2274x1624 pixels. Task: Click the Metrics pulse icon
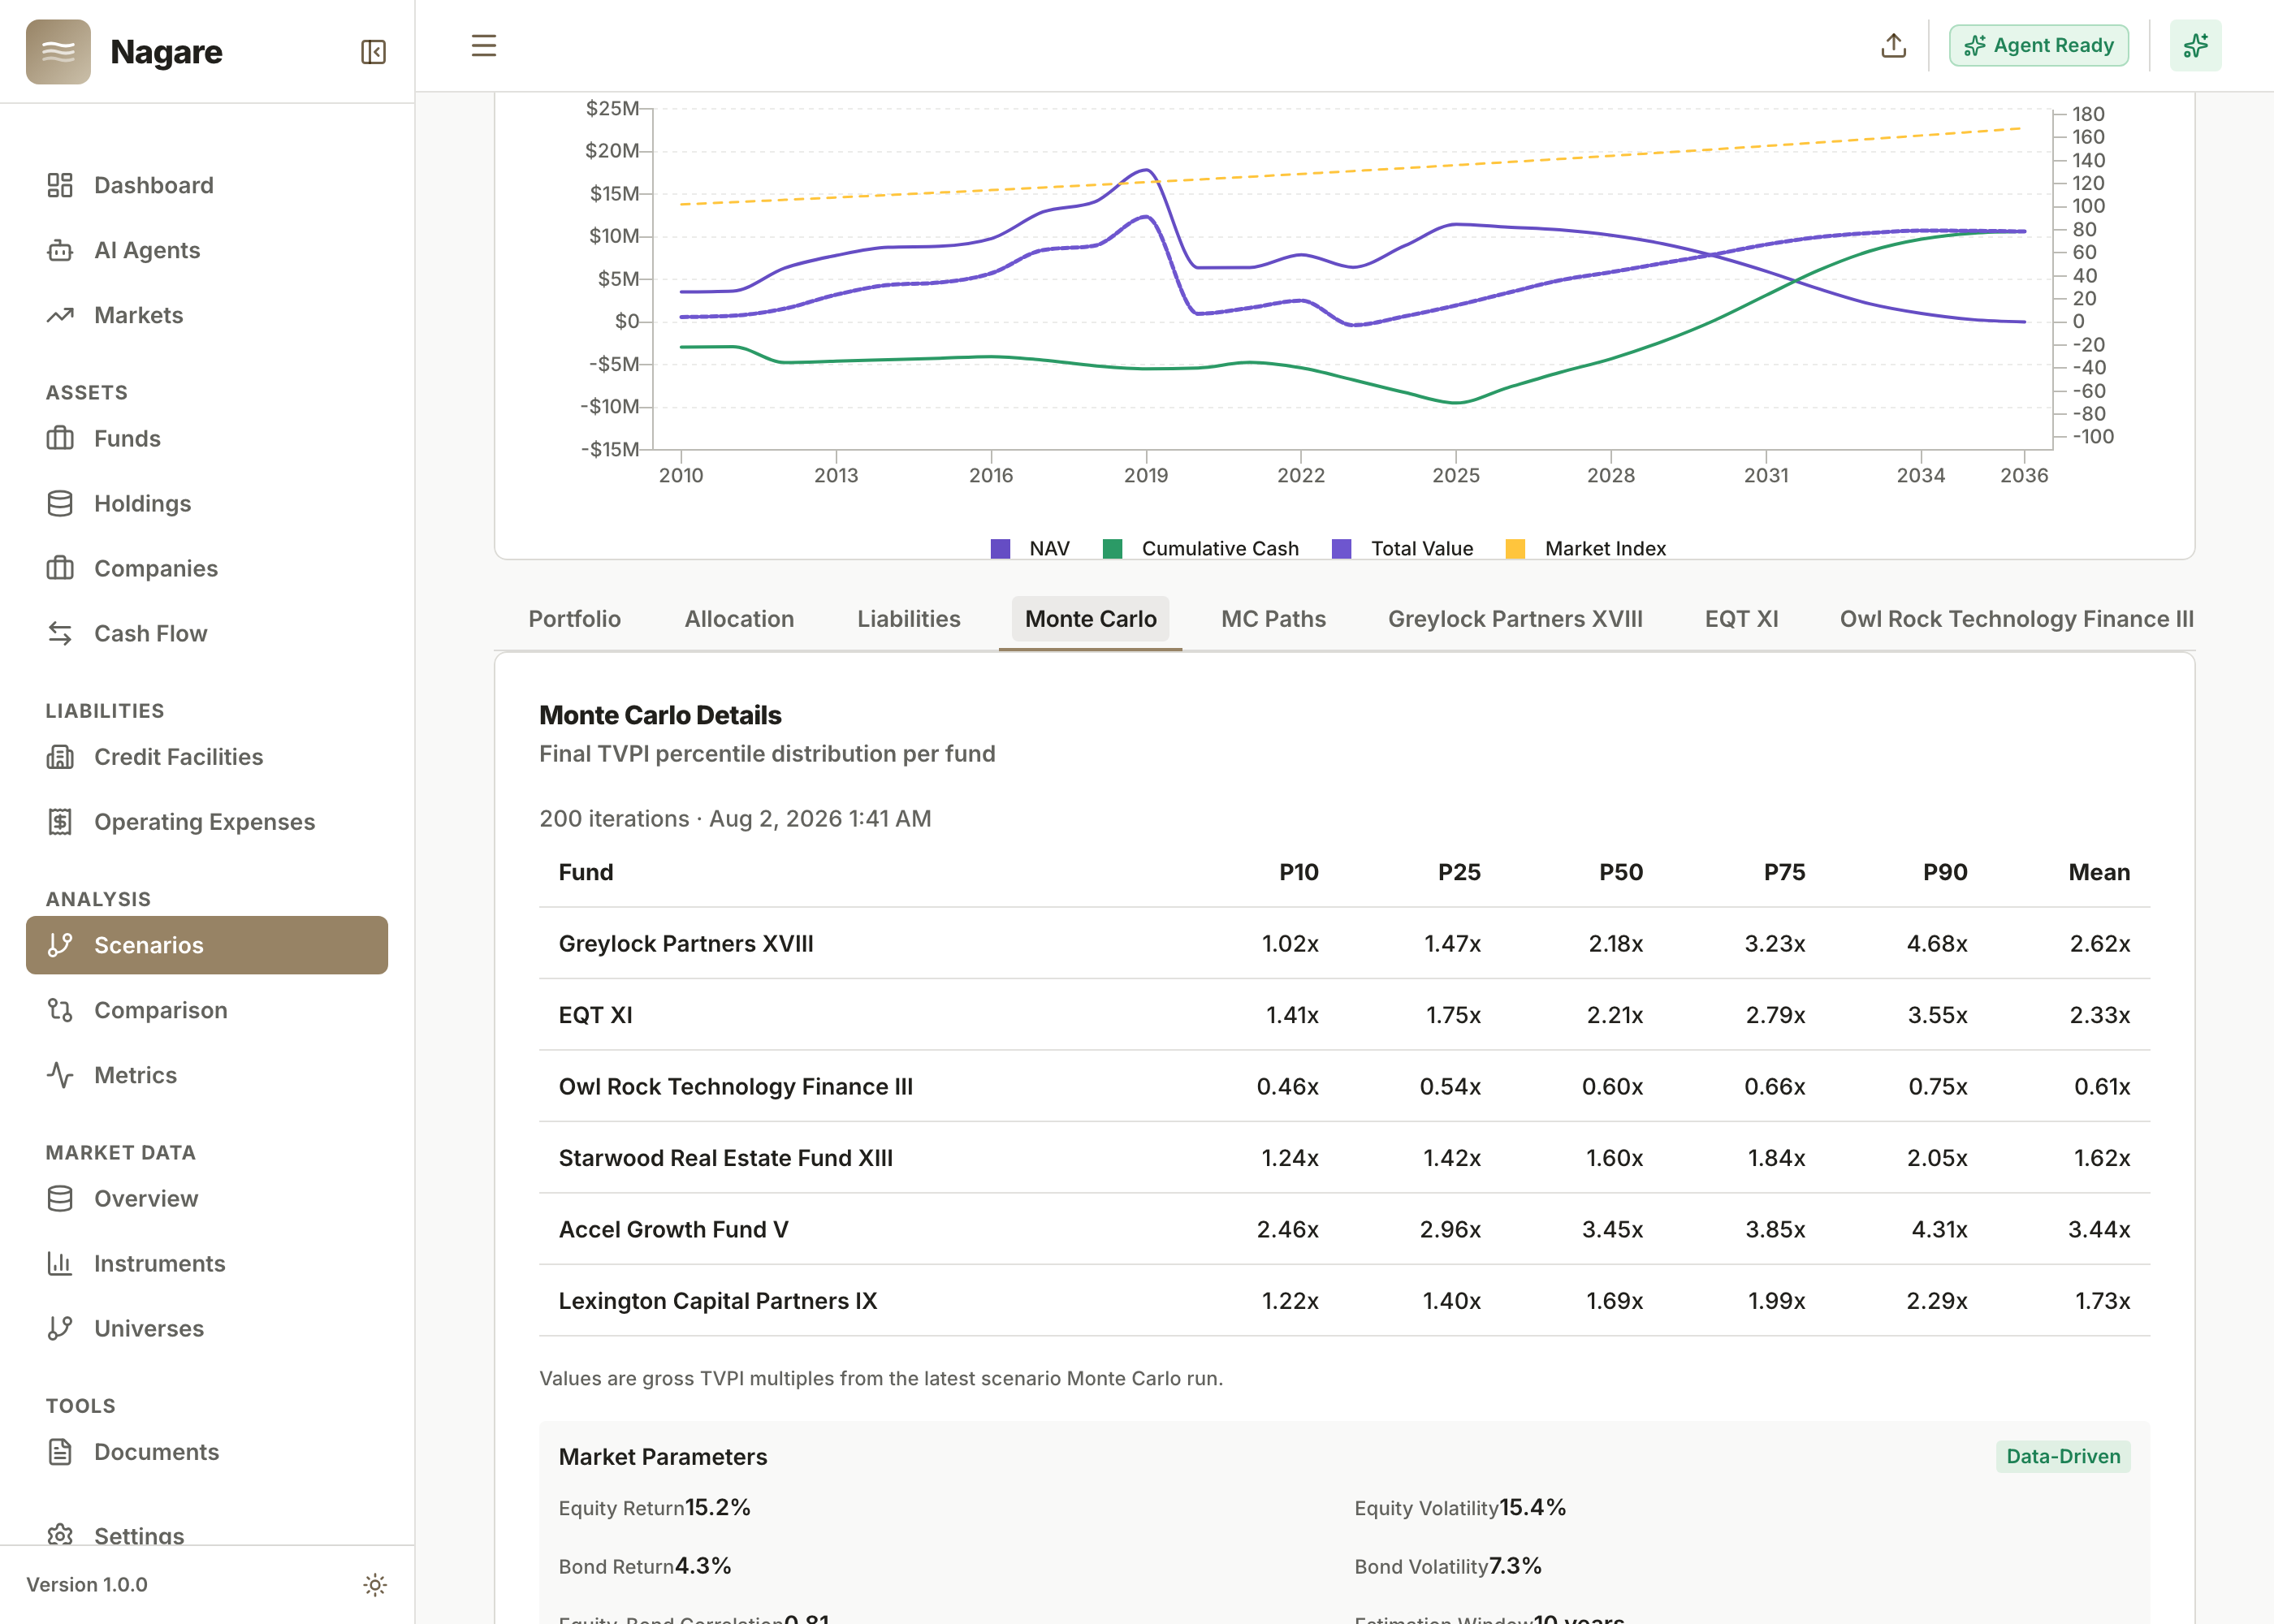60,1075
